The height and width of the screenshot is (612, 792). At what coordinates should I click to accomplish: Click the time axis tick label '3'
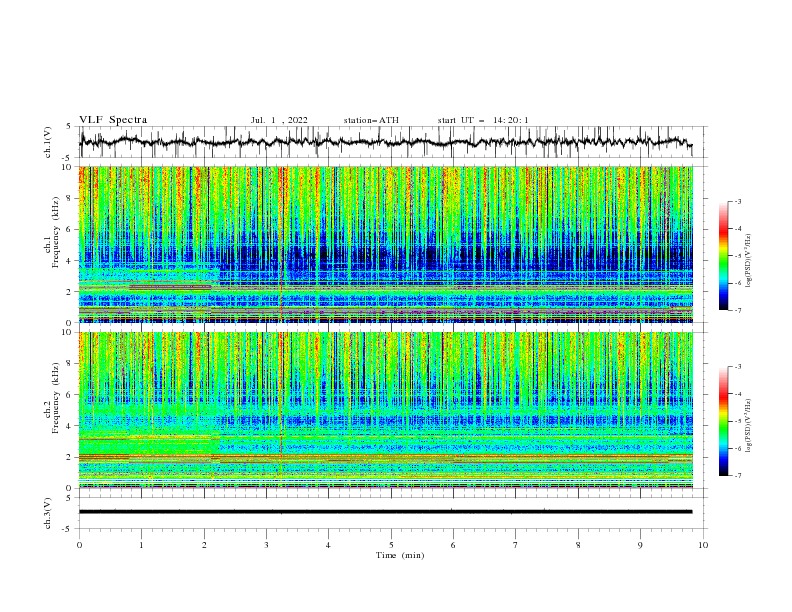click(x=266, y=545)
